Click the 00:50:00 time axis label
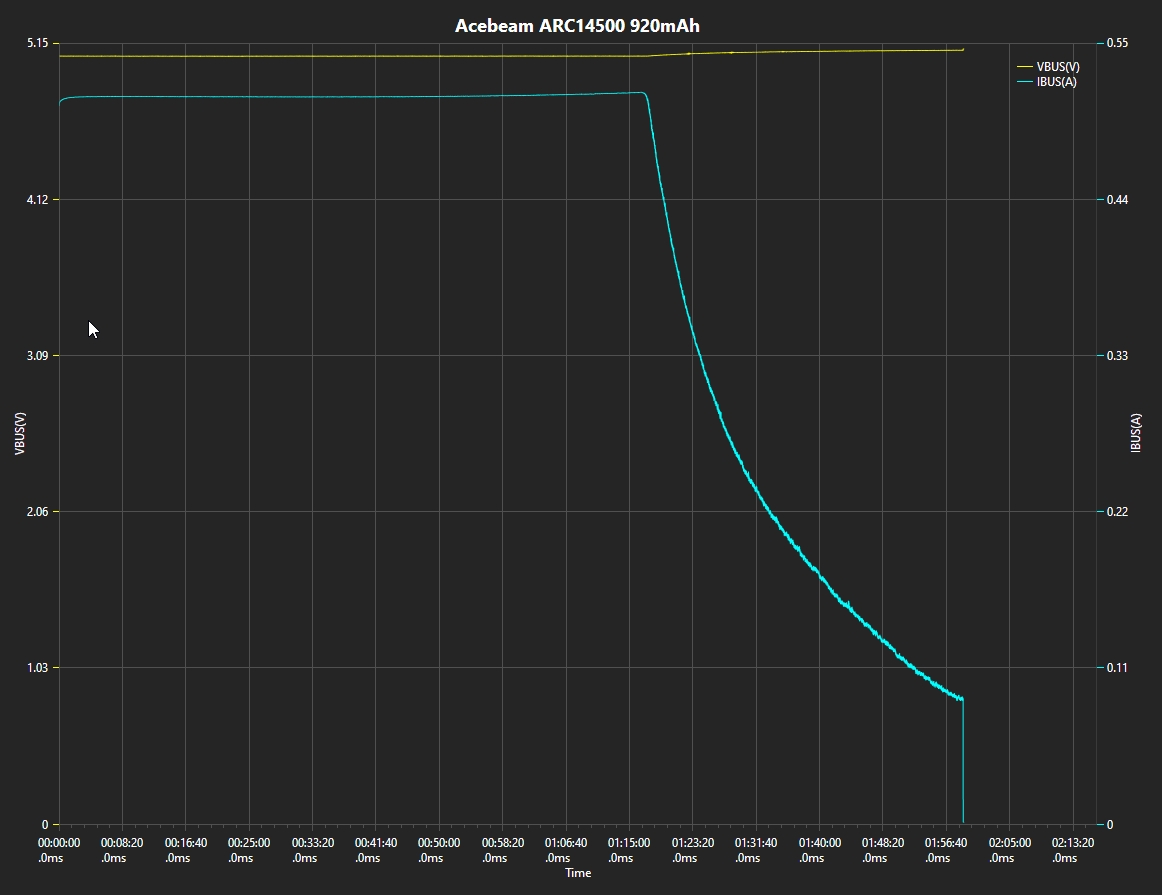 click(x=439, y=851)
